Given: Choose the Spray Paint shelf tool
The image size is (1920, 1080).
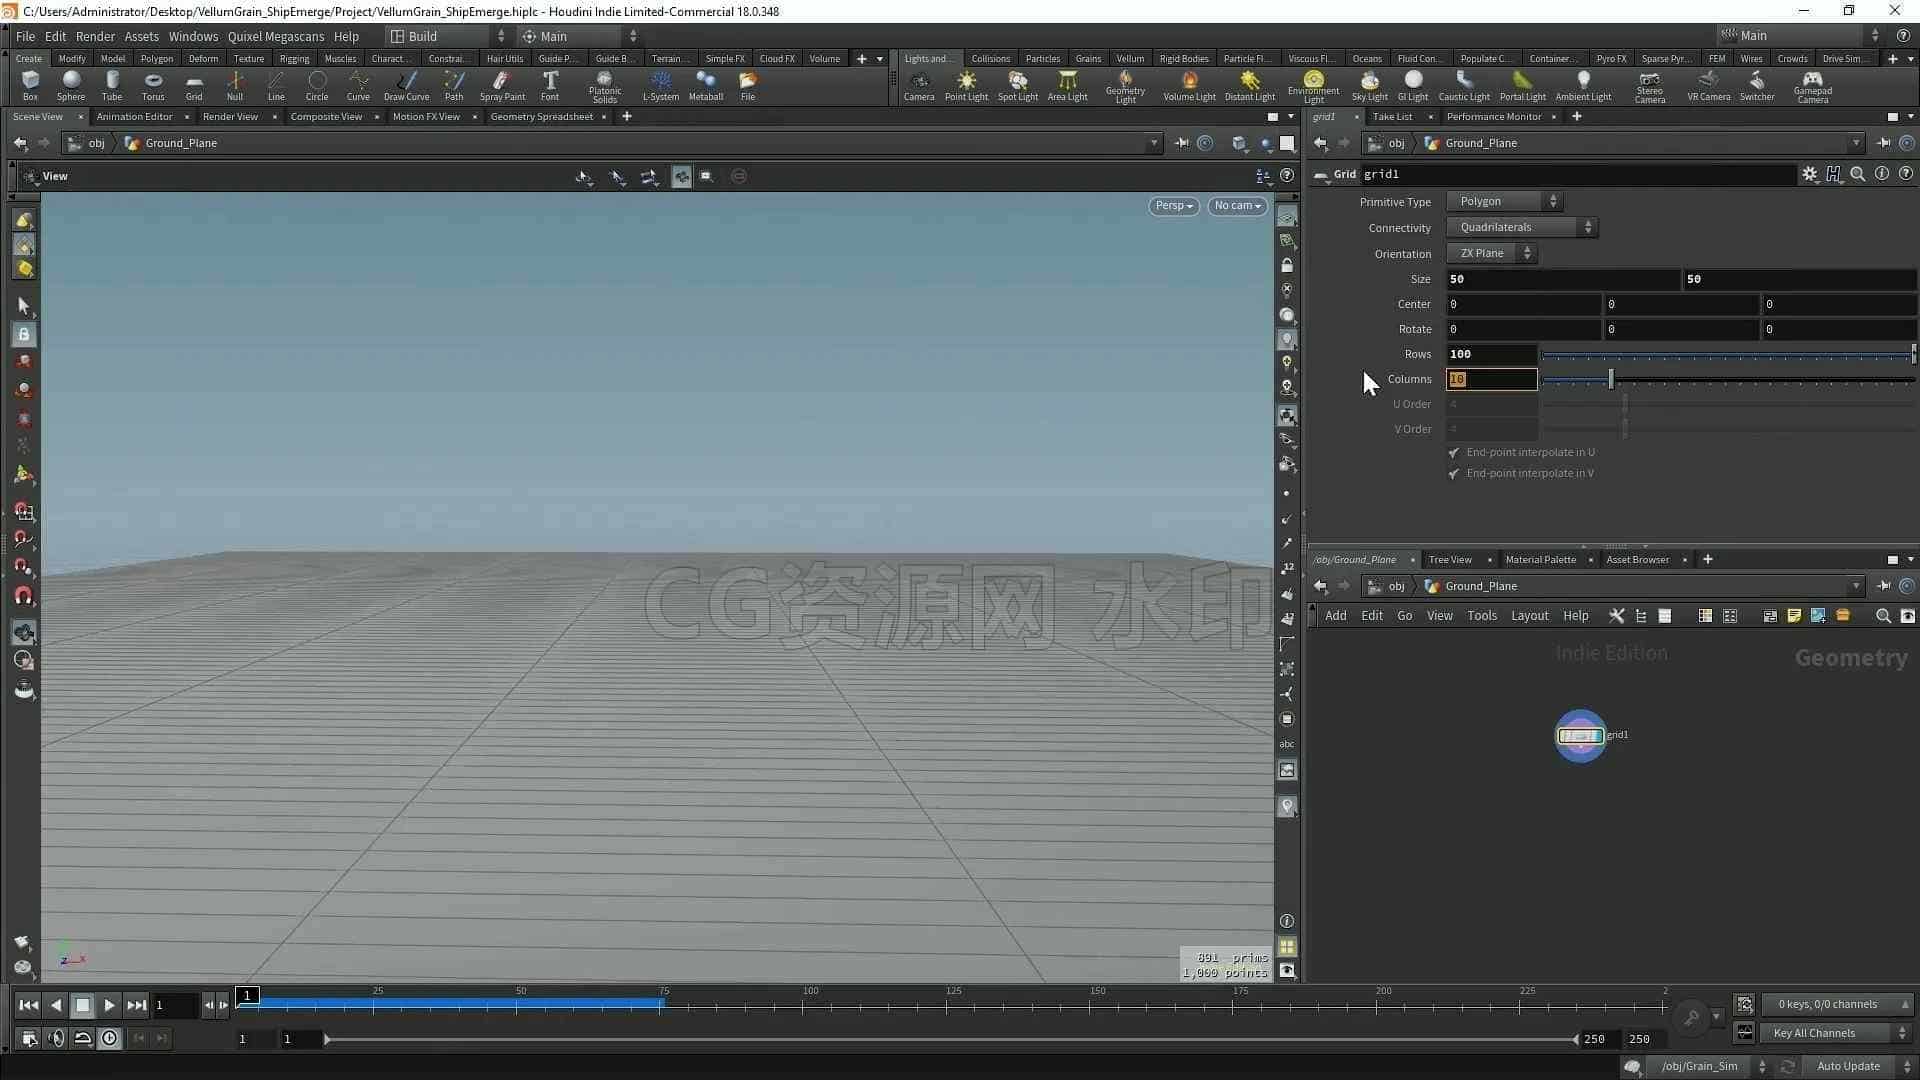Looking at the screenshot, I should pos(502,85).
